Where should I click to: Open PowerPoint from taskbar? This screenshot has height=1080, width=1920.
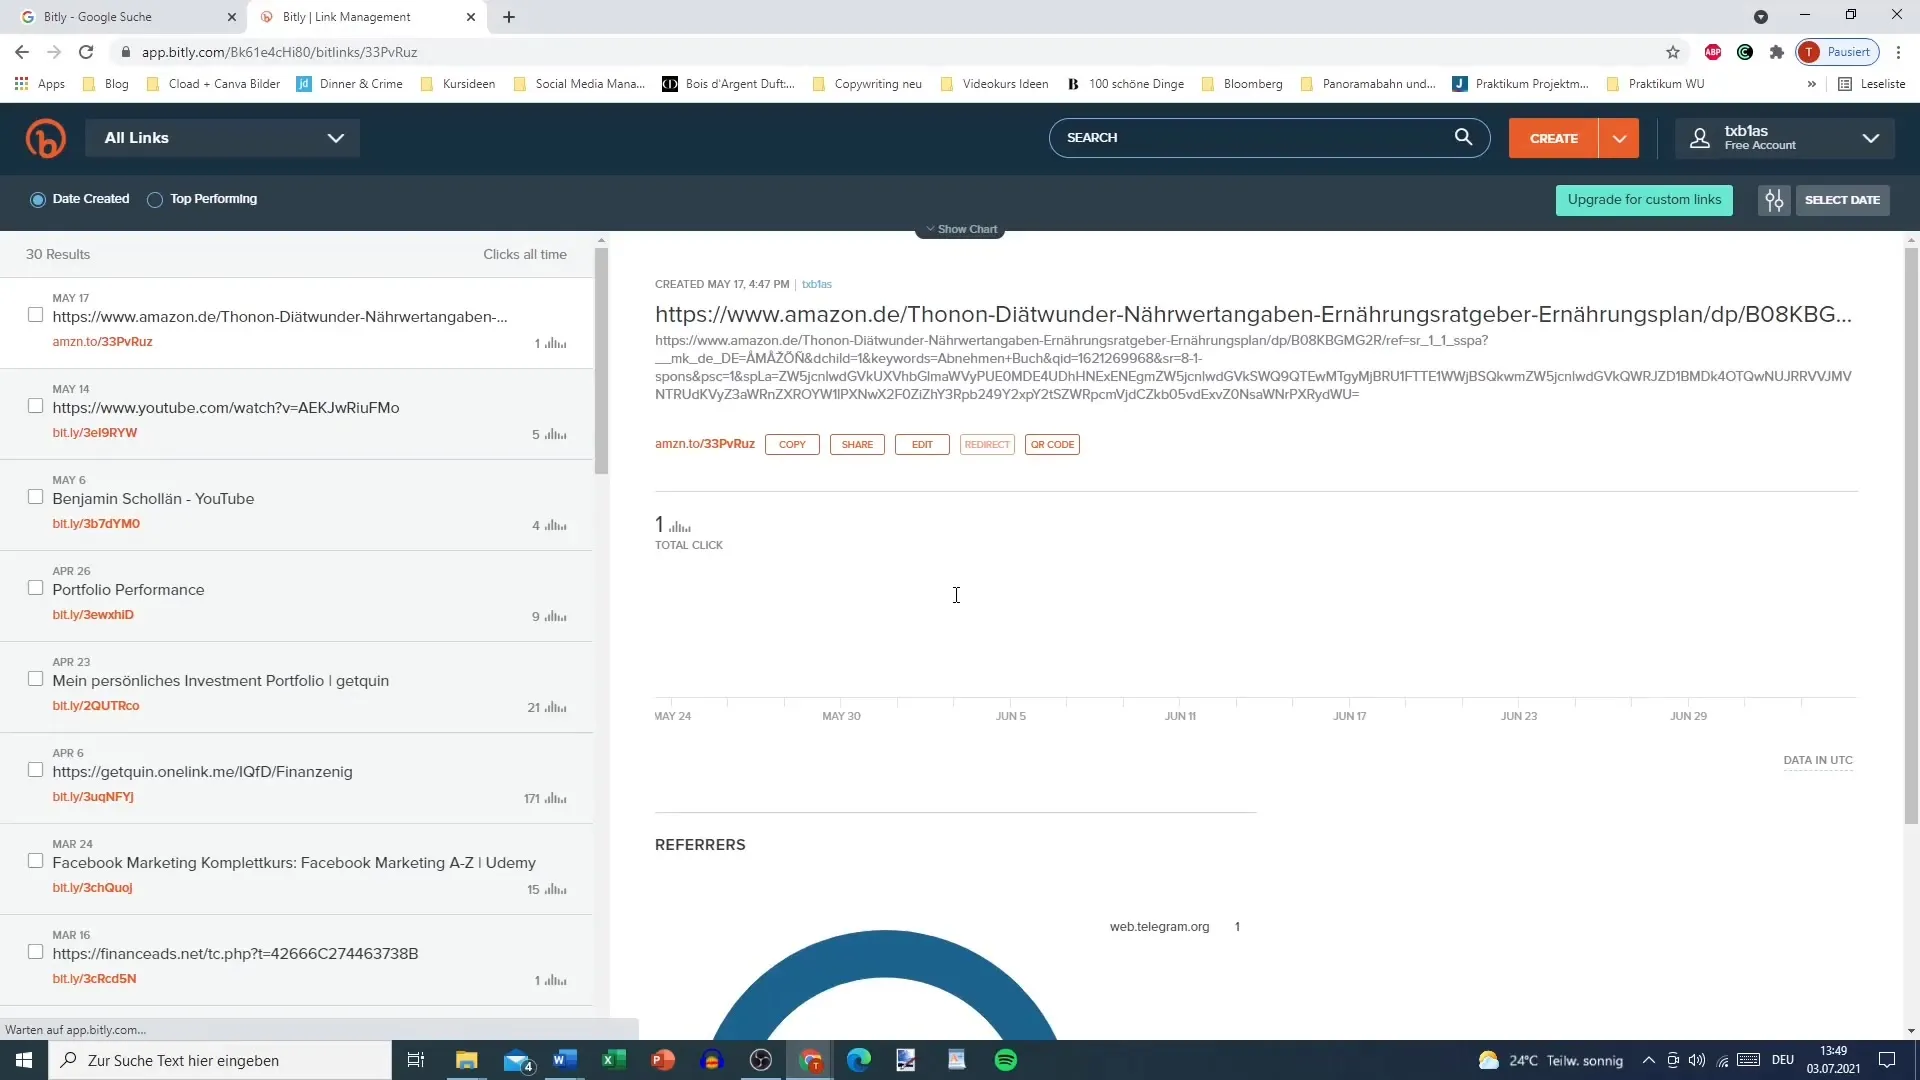point(663,1060)
